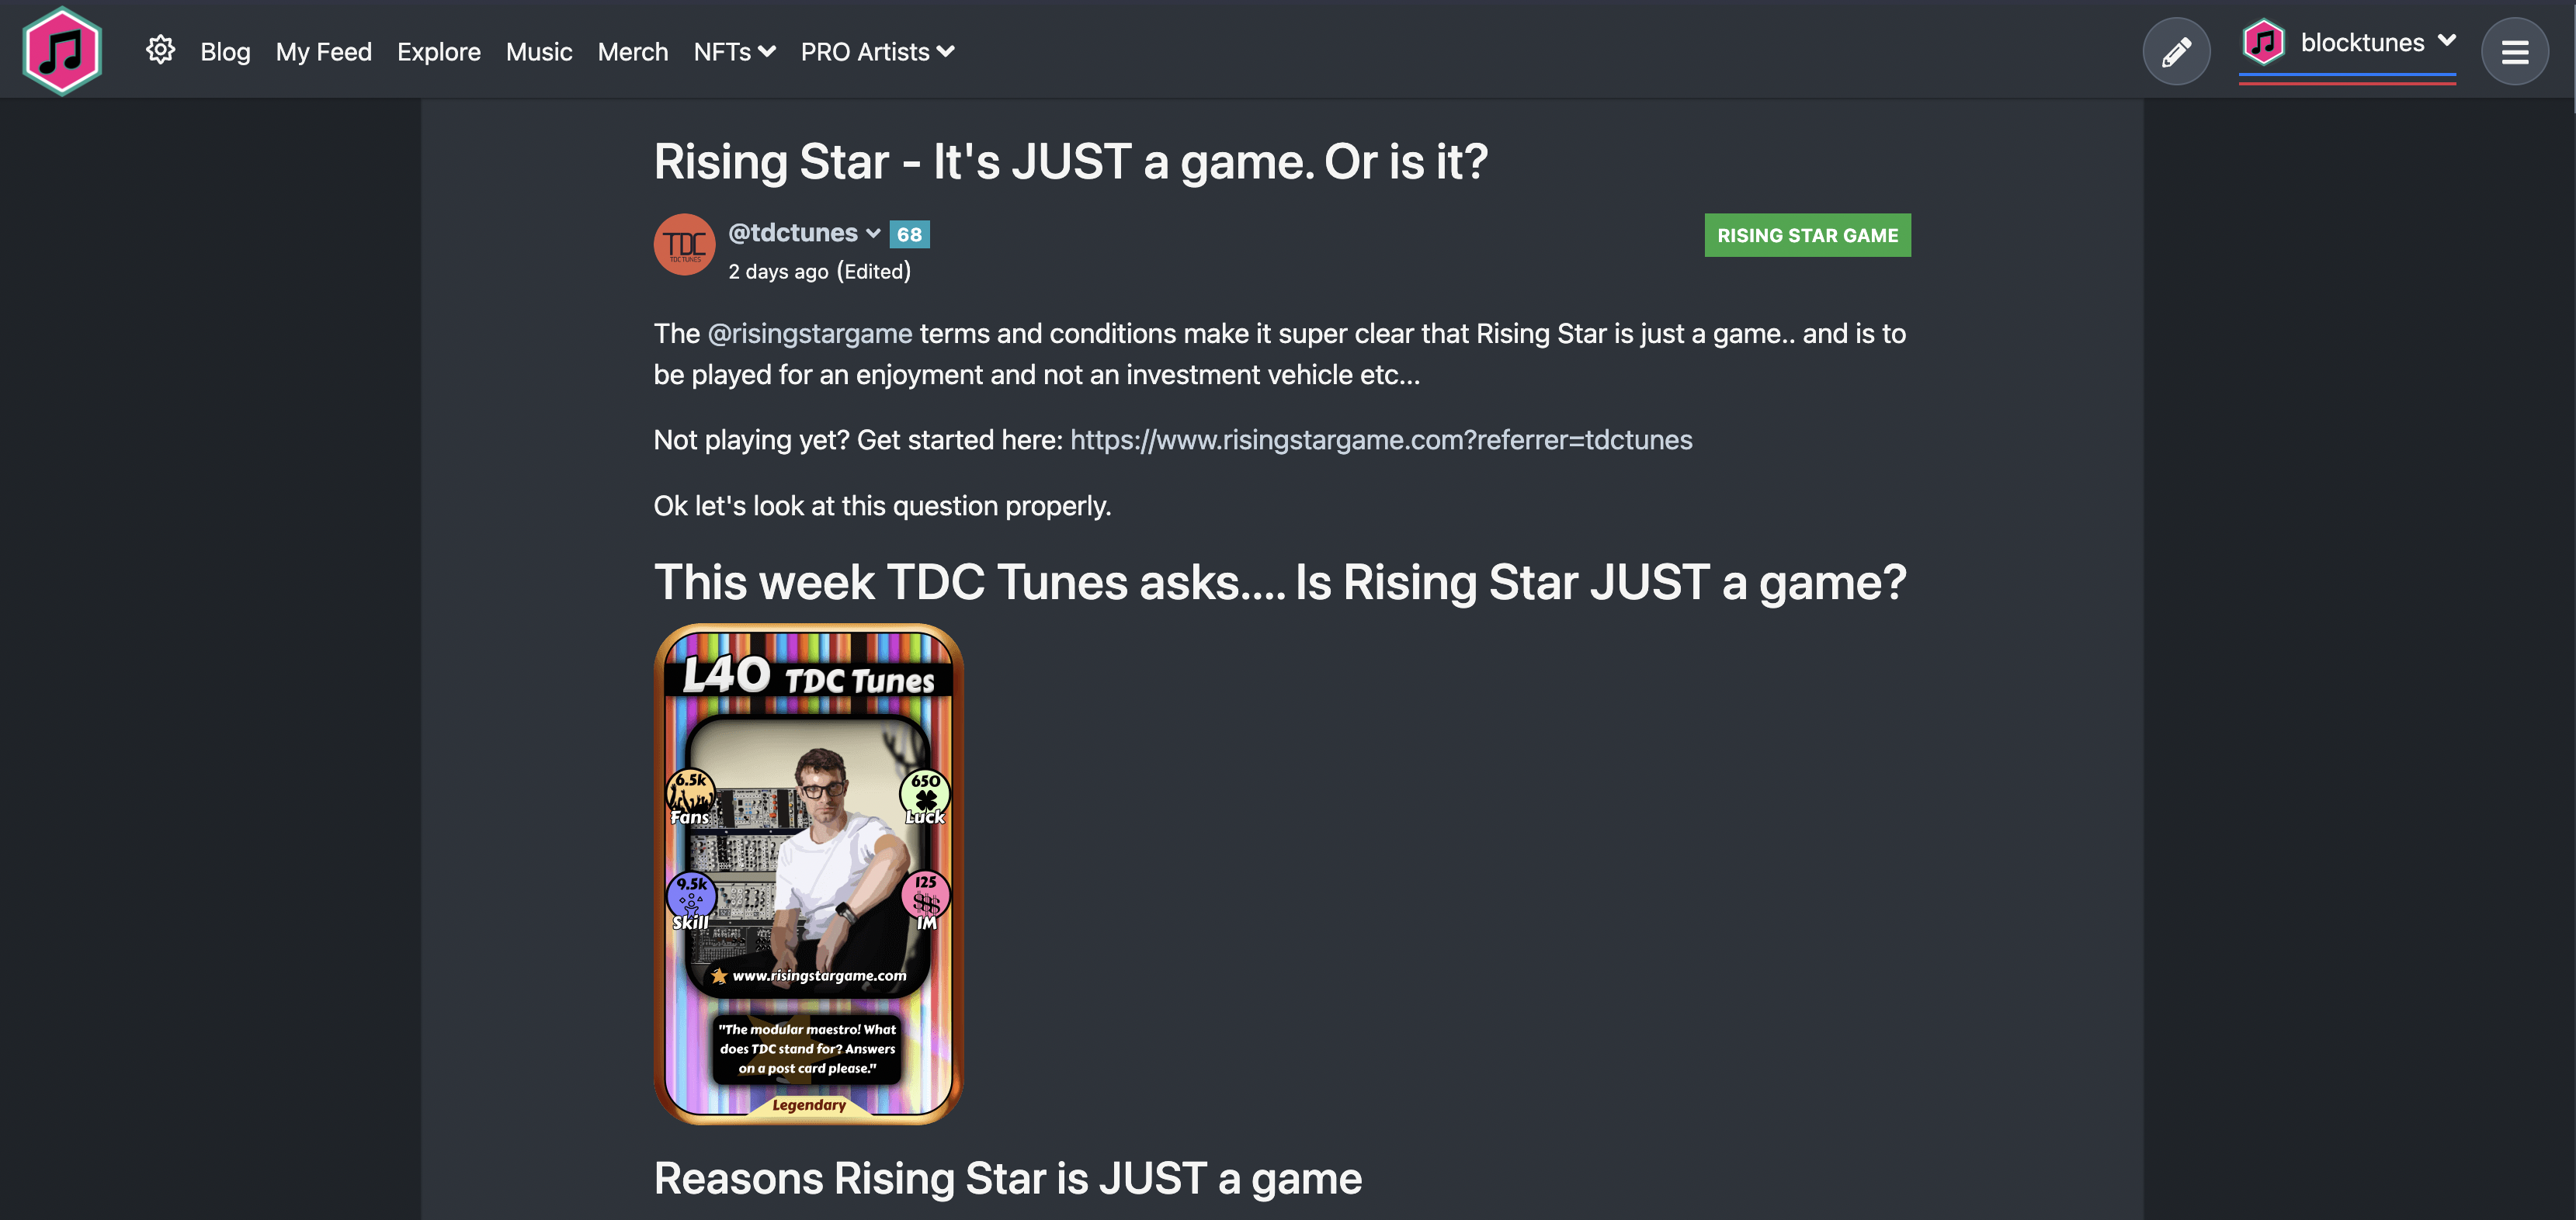Click the BlockTunes hexagon music logo
Screen dimensions: 2576x1220
point(62,51)
